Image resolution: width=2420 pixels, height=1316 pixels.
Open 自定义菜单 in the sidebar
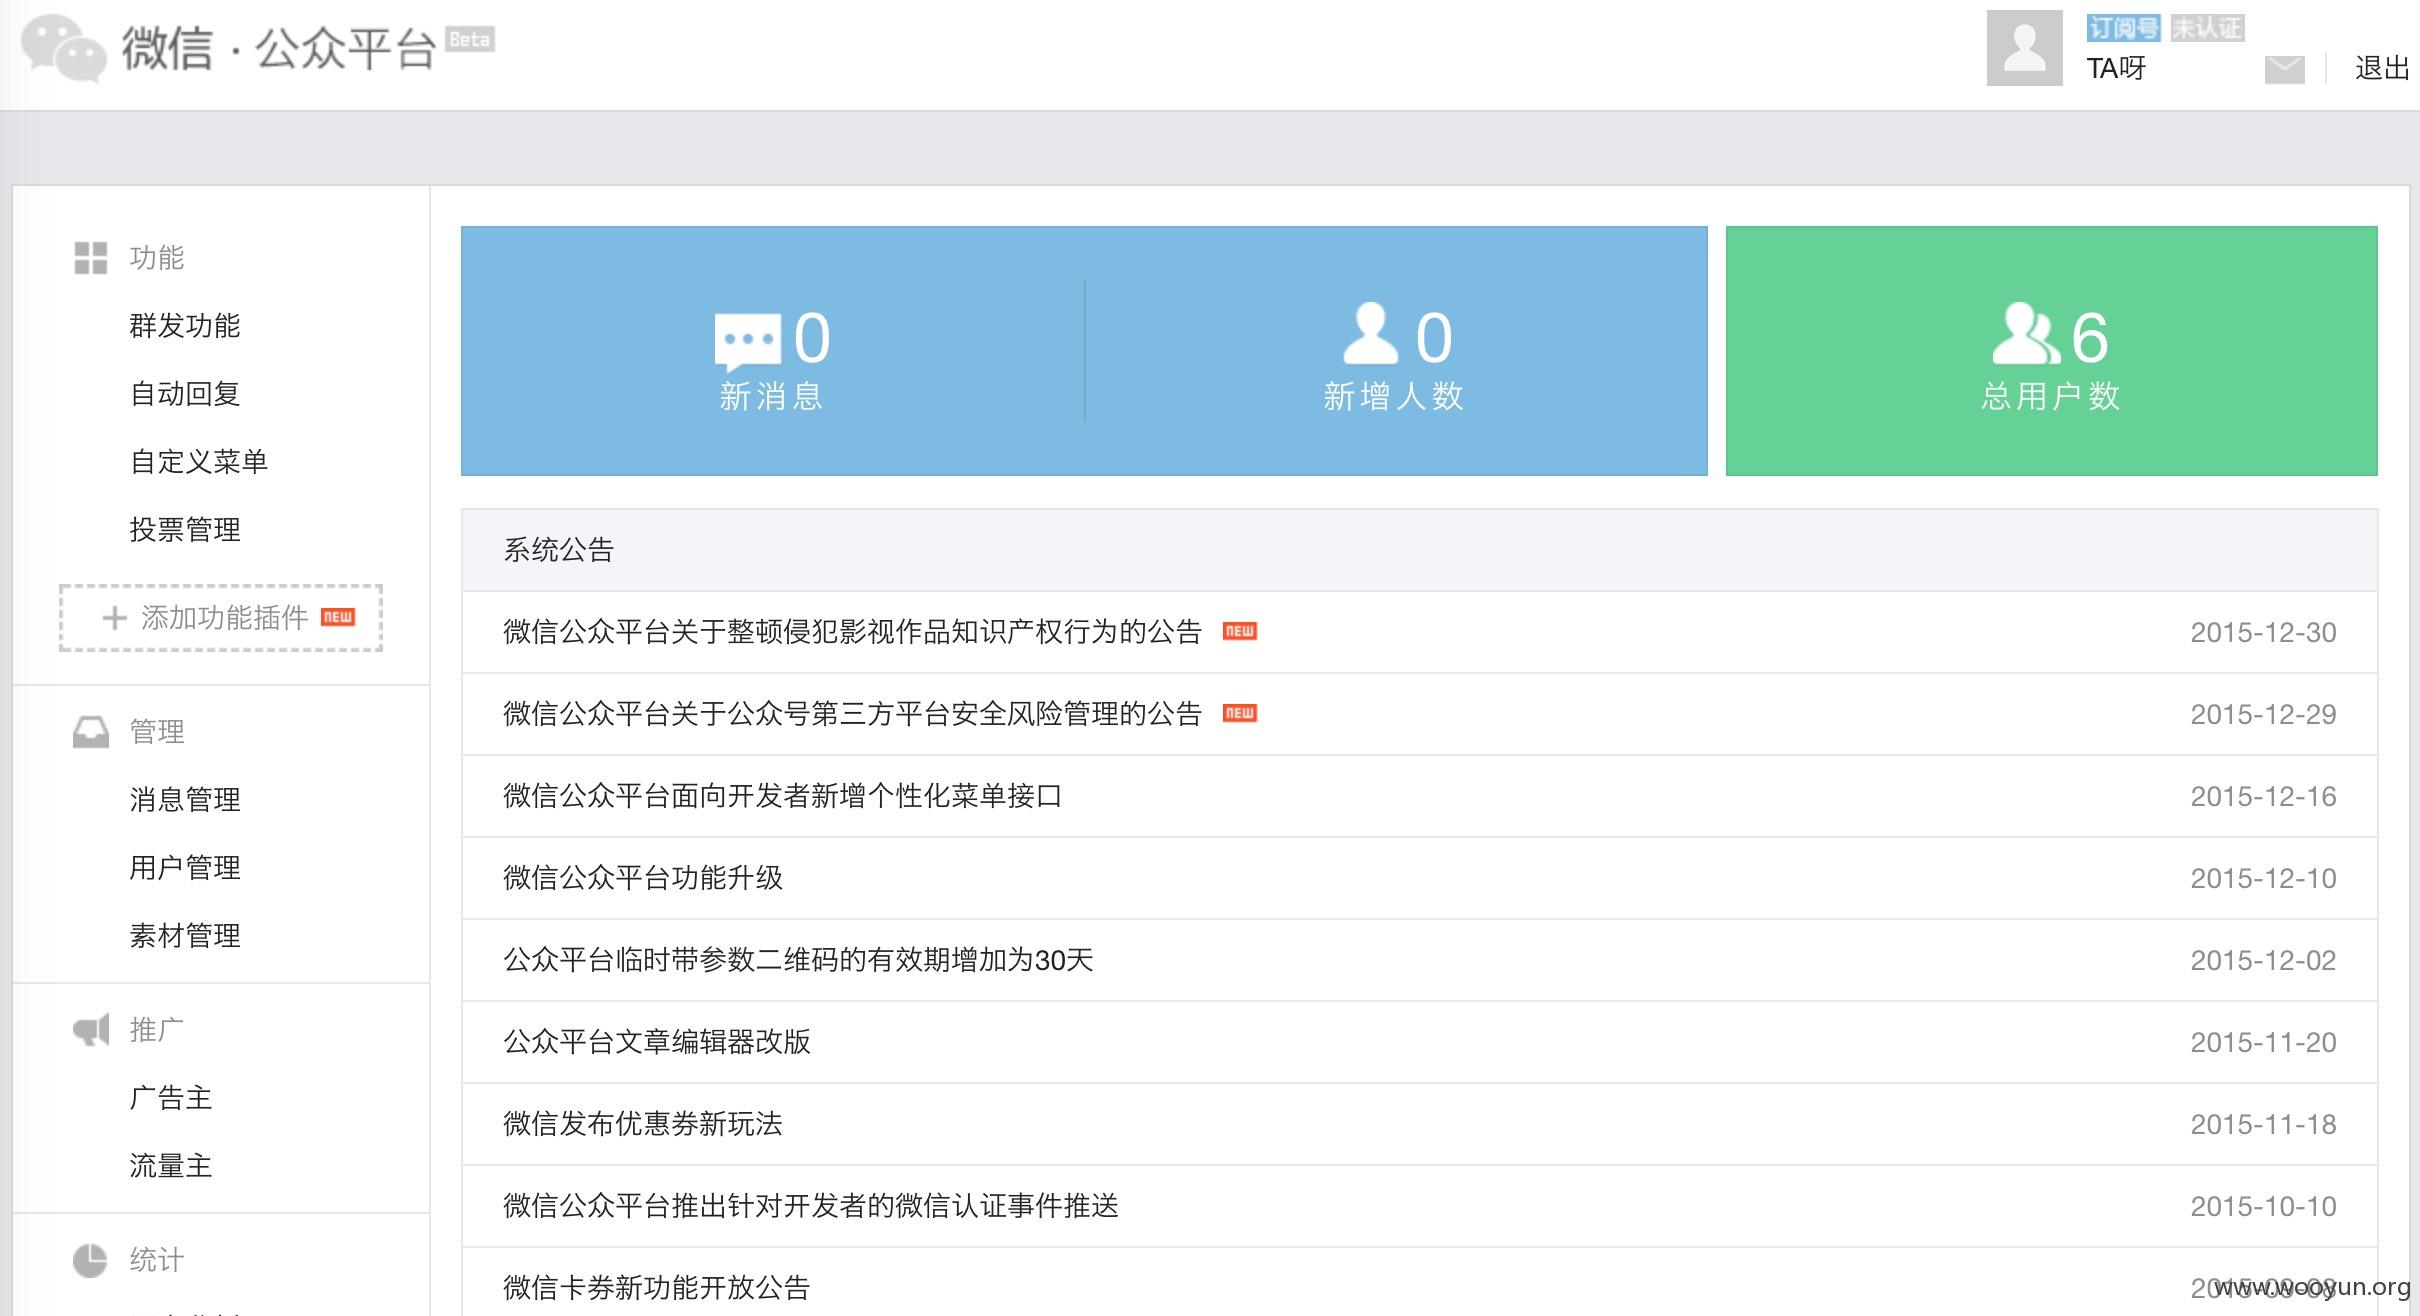click(199, 462)
